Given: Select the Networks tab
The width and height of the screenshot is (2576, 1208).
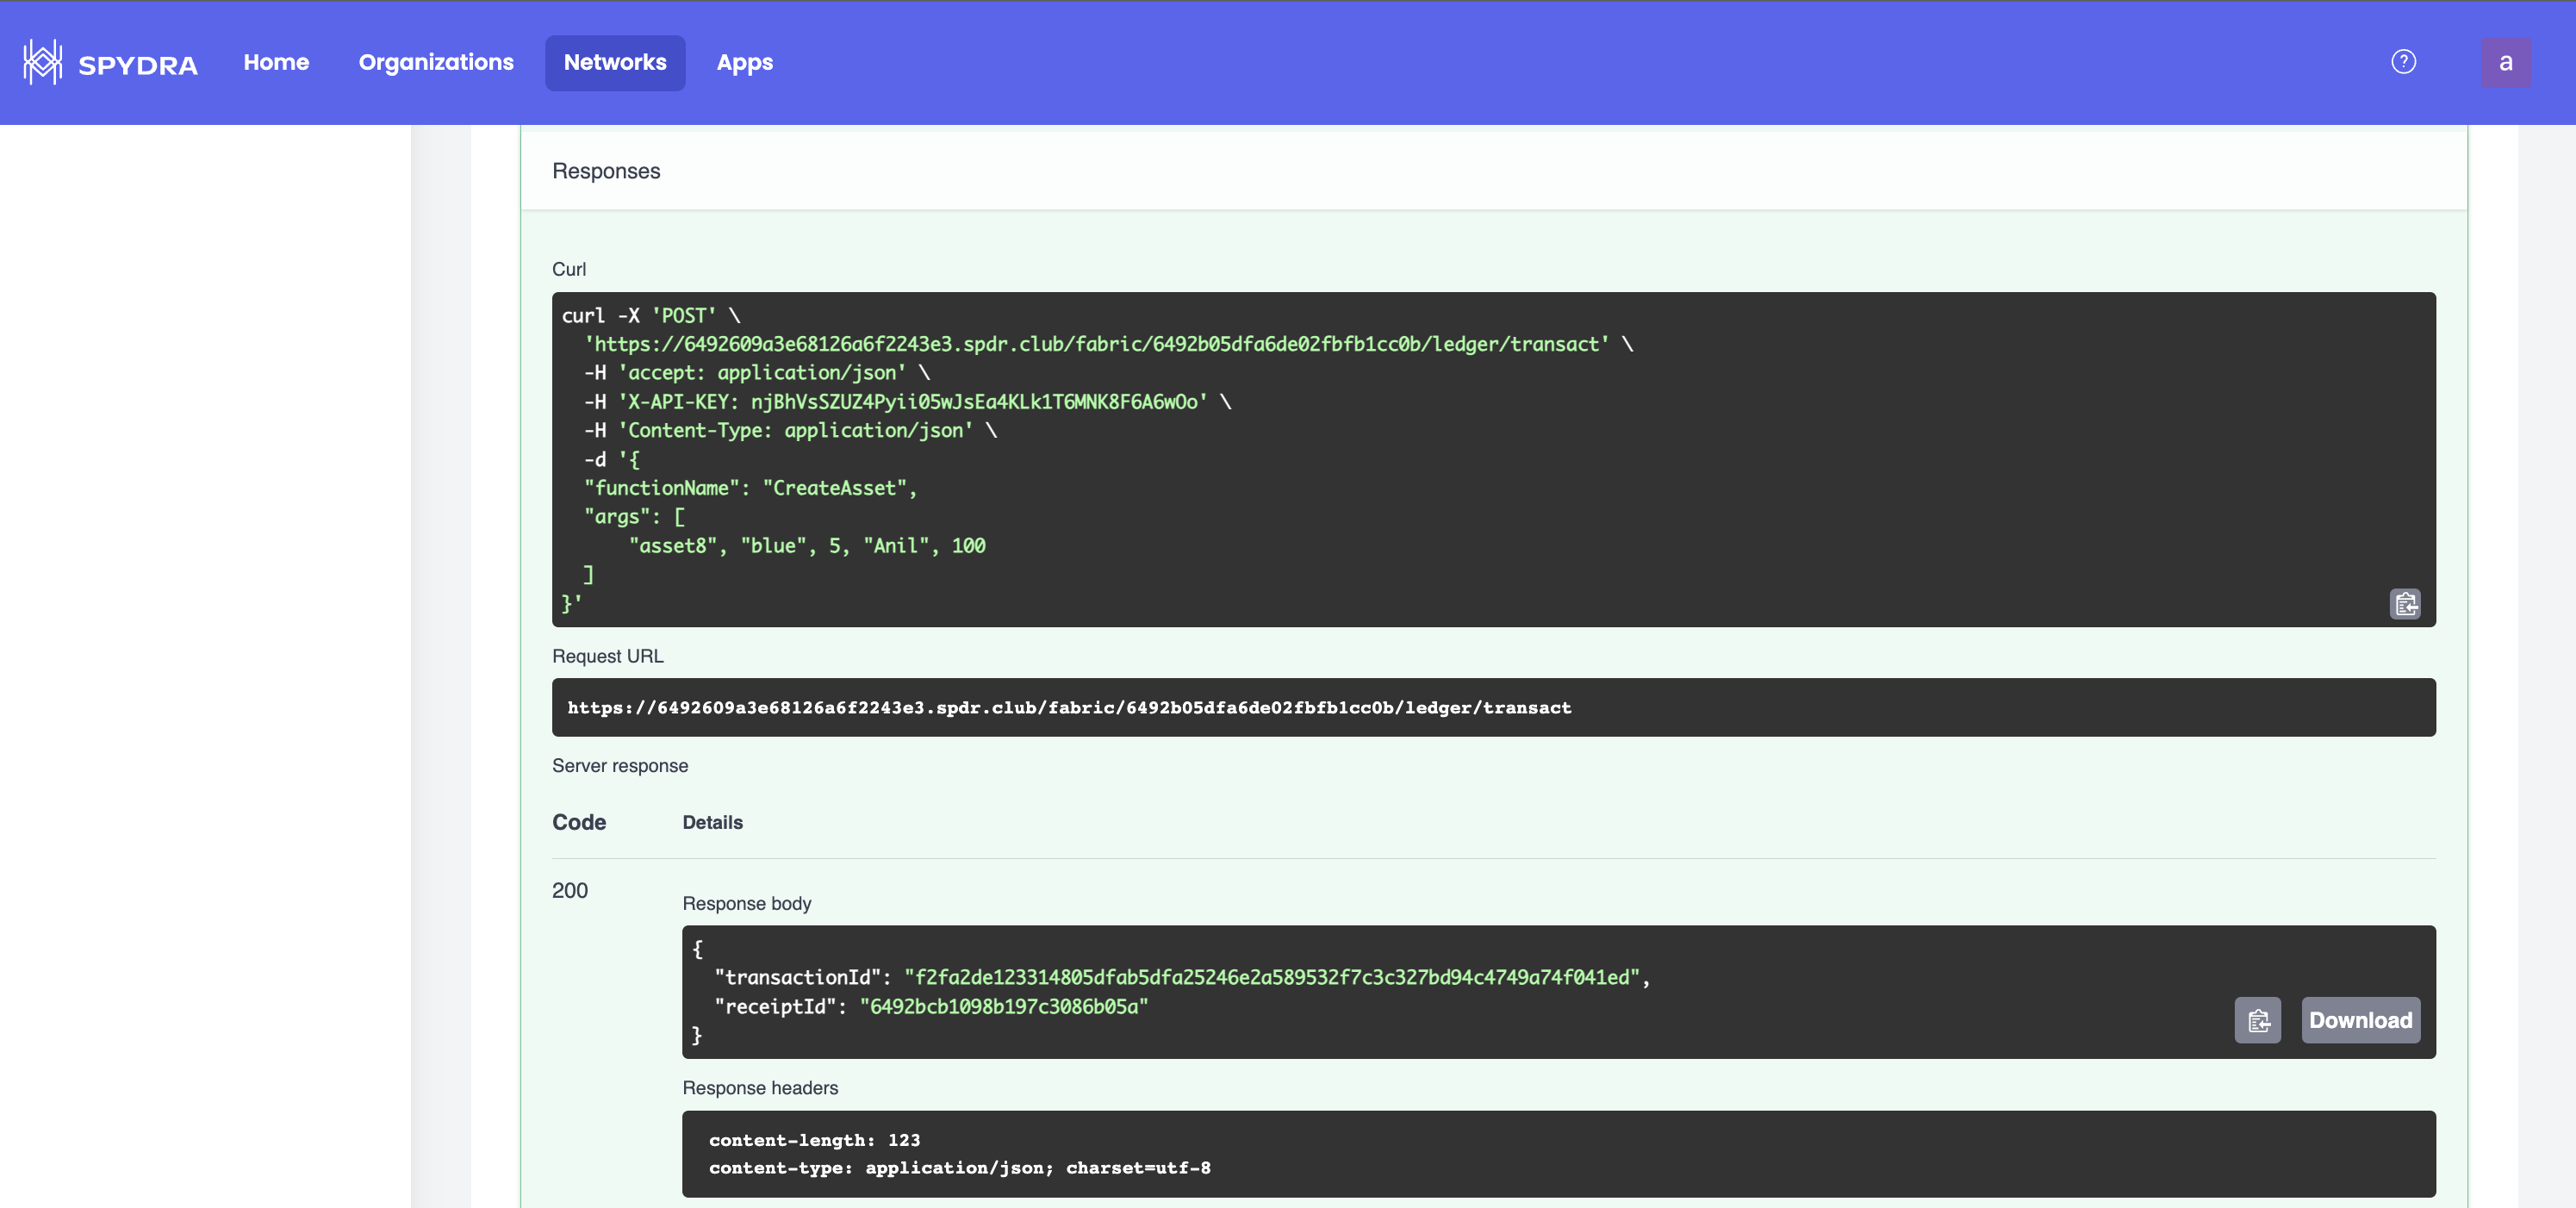Looking at the screenshot, I should coord(614,62).
